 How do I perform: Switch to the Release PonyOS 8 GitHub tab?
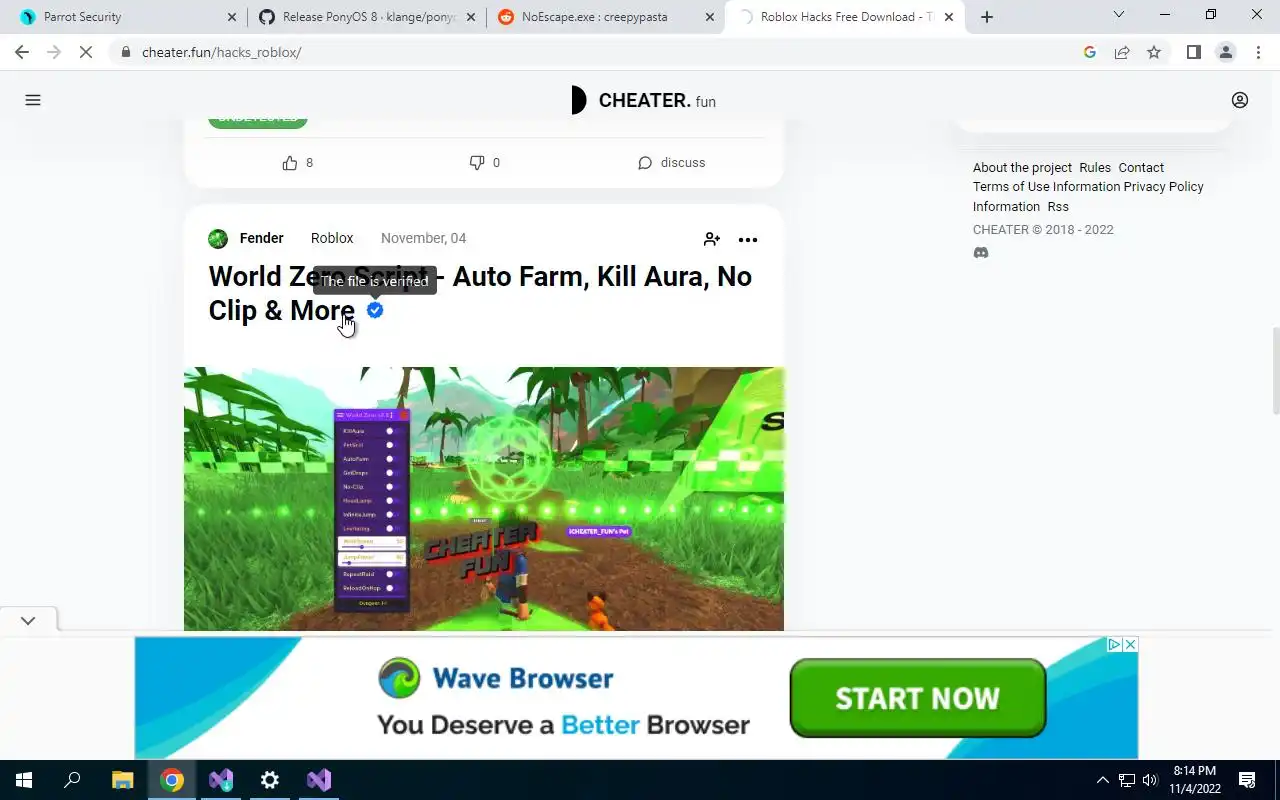click(365, 17)
